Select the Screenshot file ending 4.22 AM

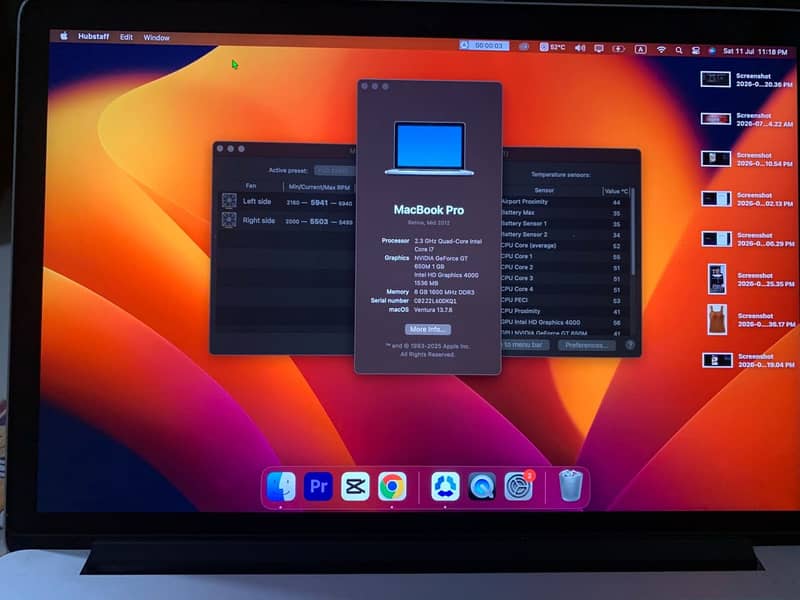tap(747, 119)
